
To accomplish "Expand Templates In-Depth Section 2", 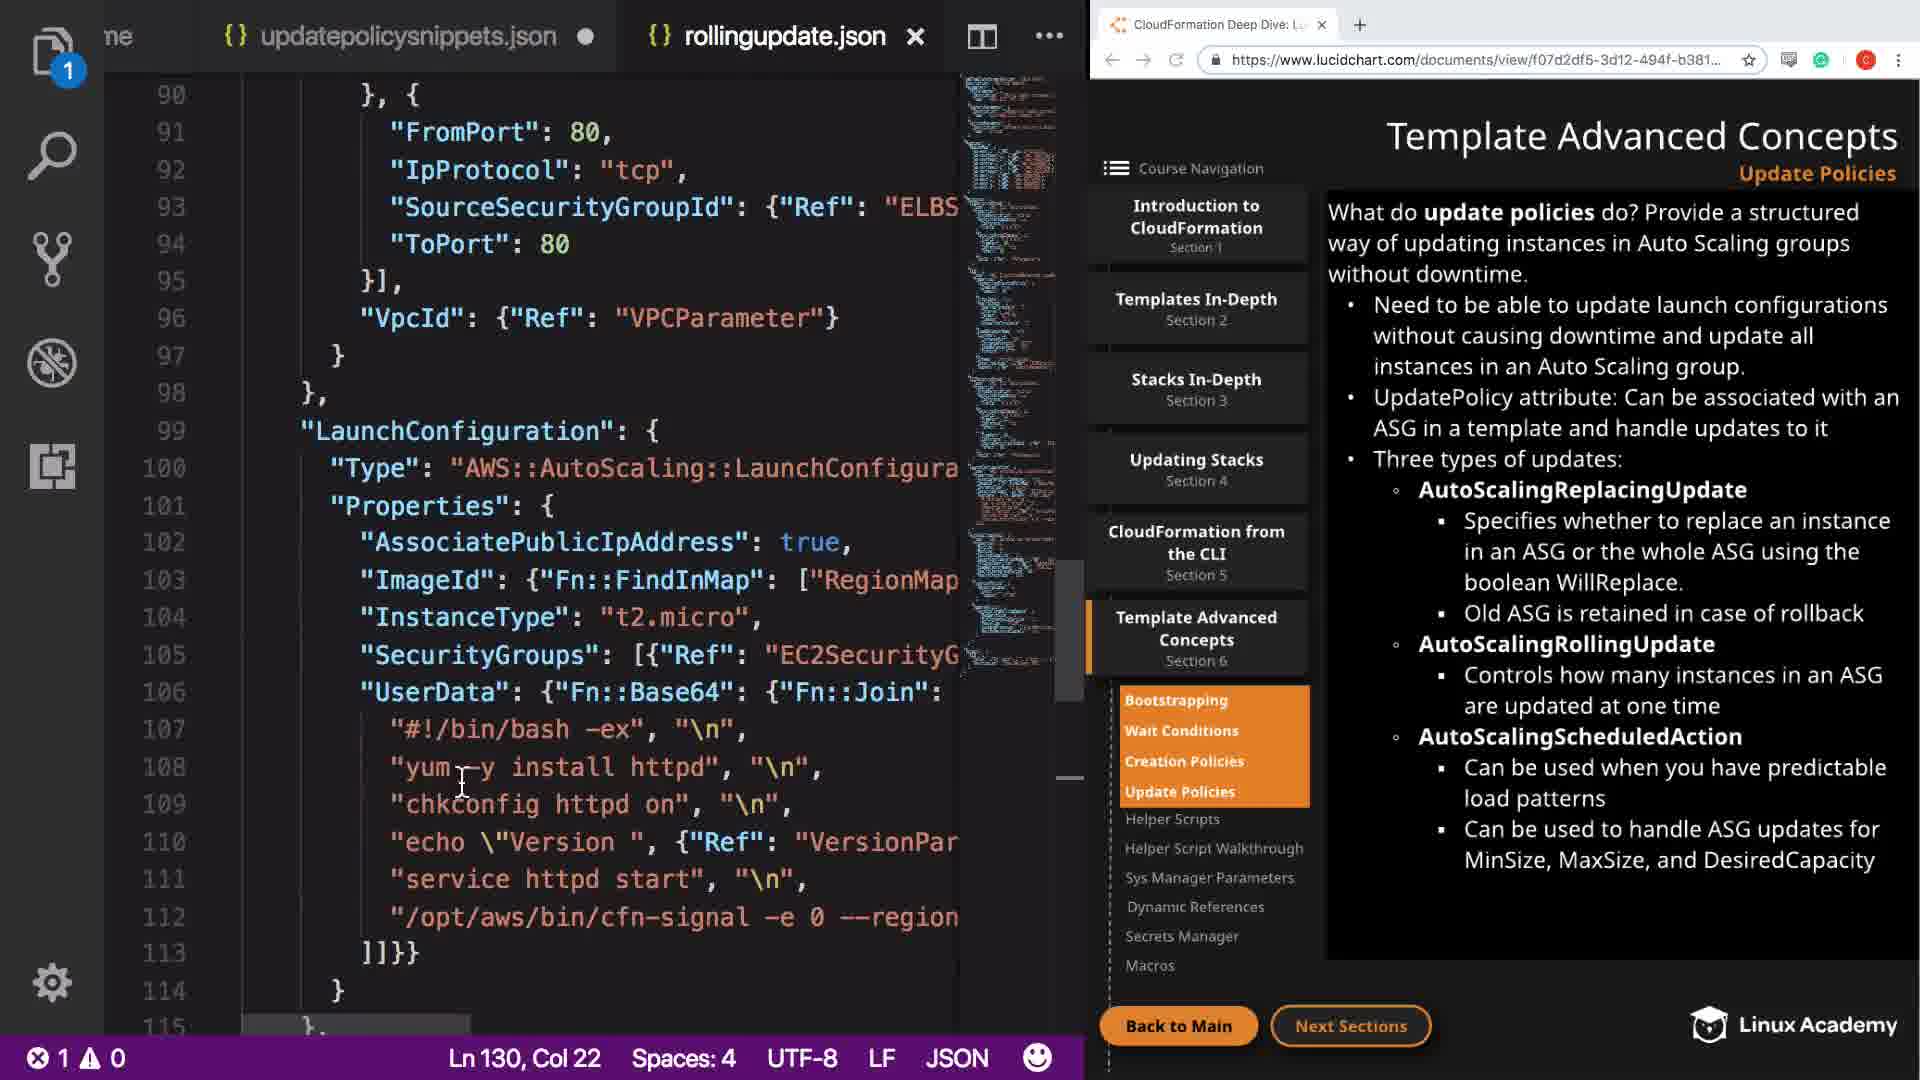I will tap(1196, 308).
